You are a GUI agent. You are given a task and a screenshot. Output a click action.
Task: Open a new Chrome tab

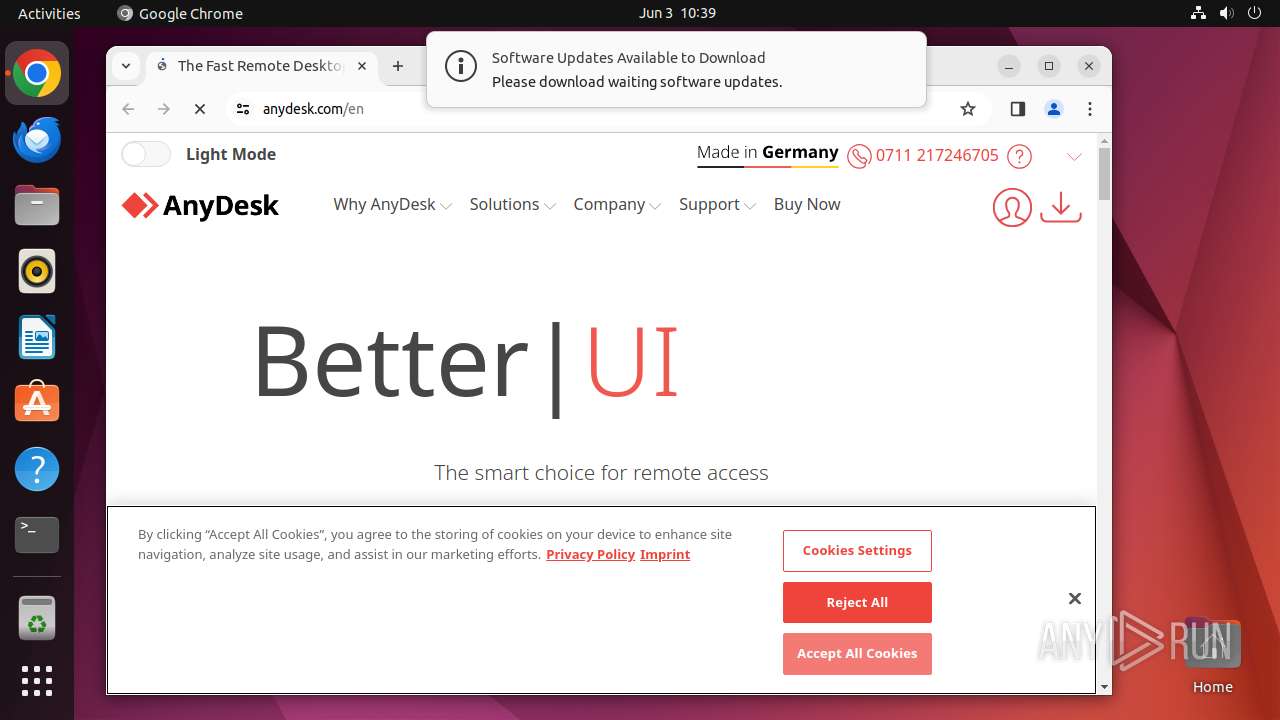coord(398,66)
